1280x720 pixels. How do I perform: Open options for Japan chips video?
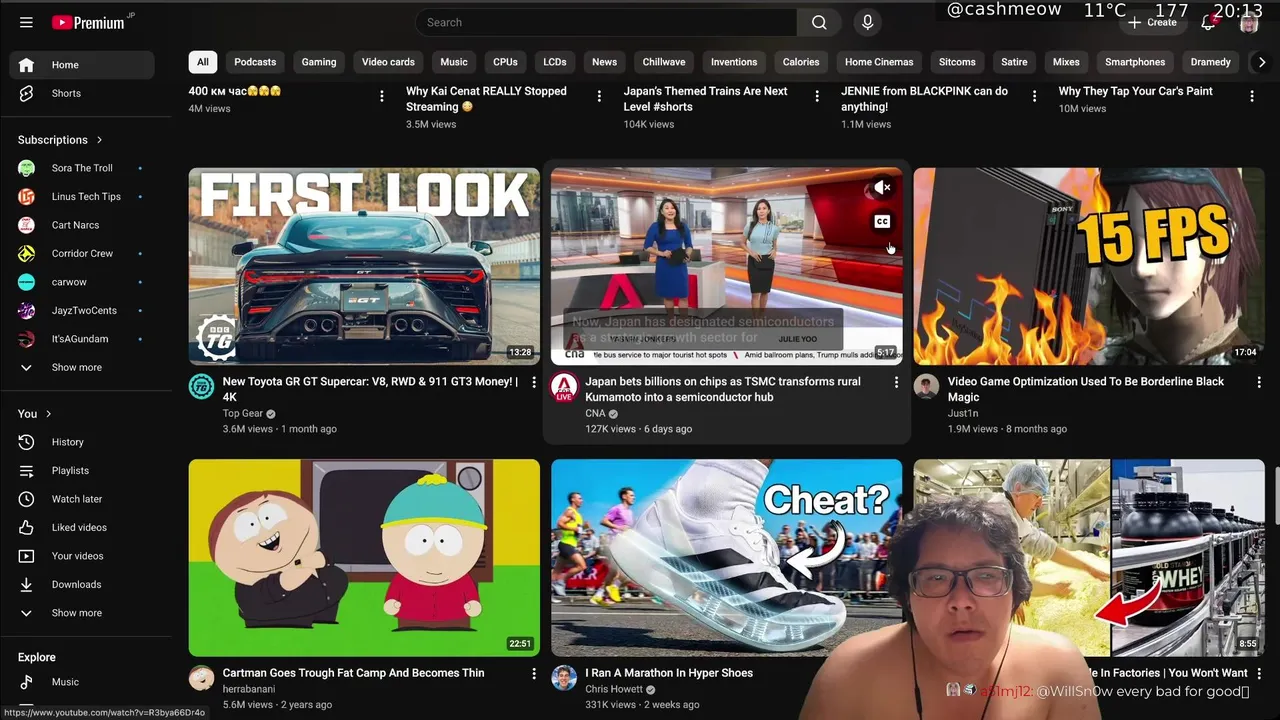click(x=896, y=382)
